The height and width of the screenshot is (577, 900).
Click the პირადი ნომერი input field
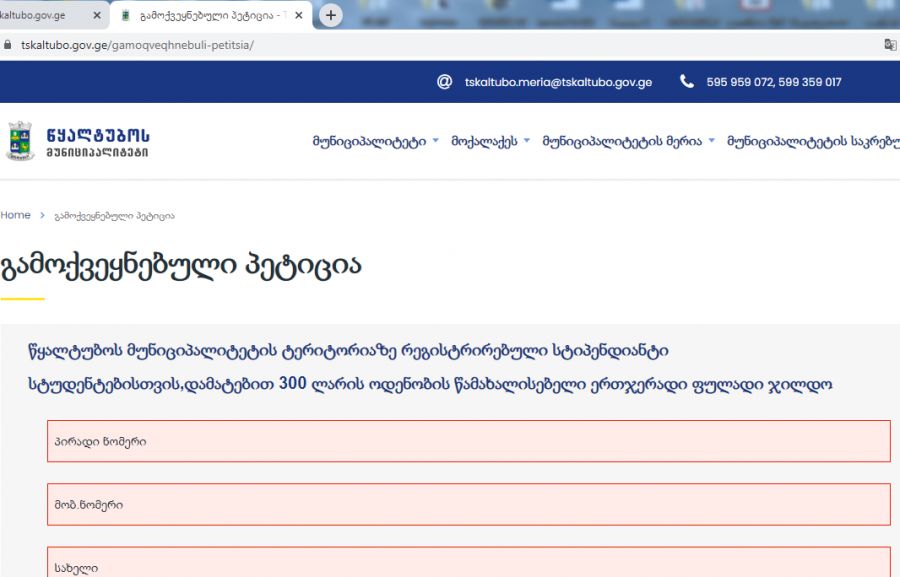click(468, 441)
